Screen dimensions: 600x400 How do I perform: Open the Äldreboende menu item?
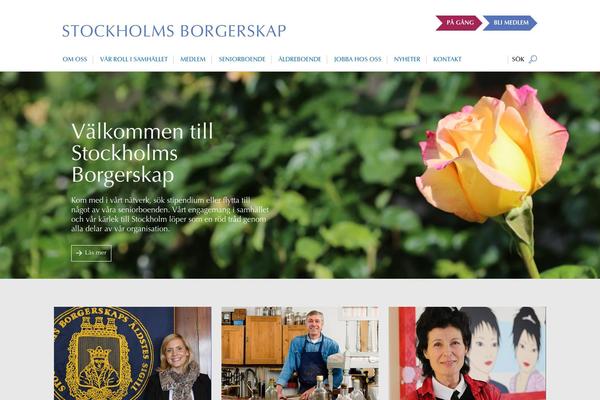299,59
